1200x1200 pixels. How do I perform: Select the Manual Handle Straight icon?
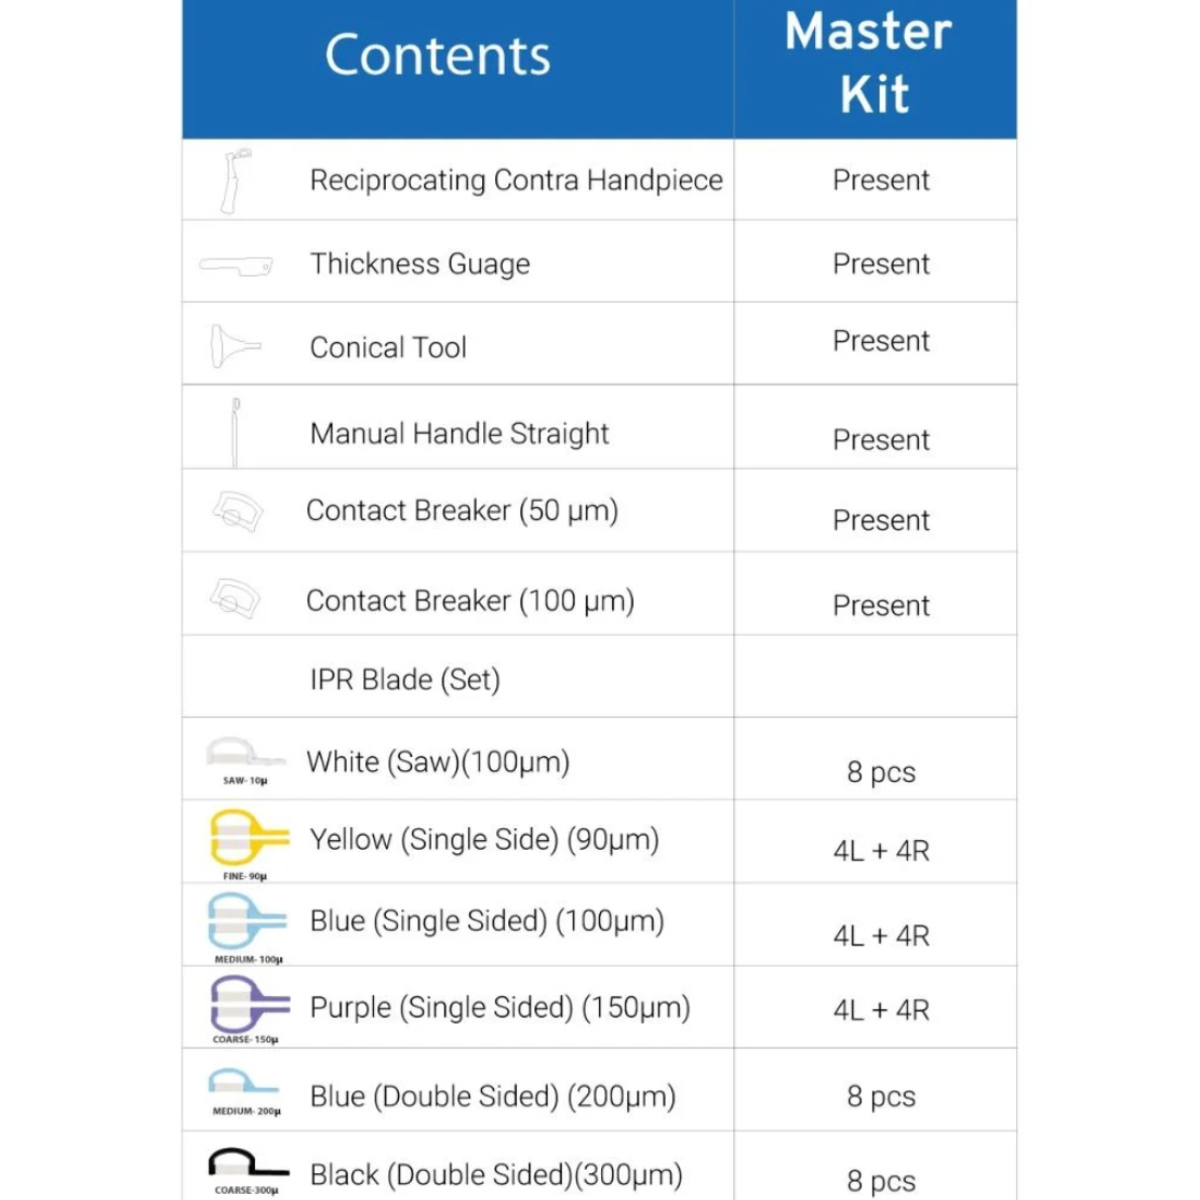(235, 432)
